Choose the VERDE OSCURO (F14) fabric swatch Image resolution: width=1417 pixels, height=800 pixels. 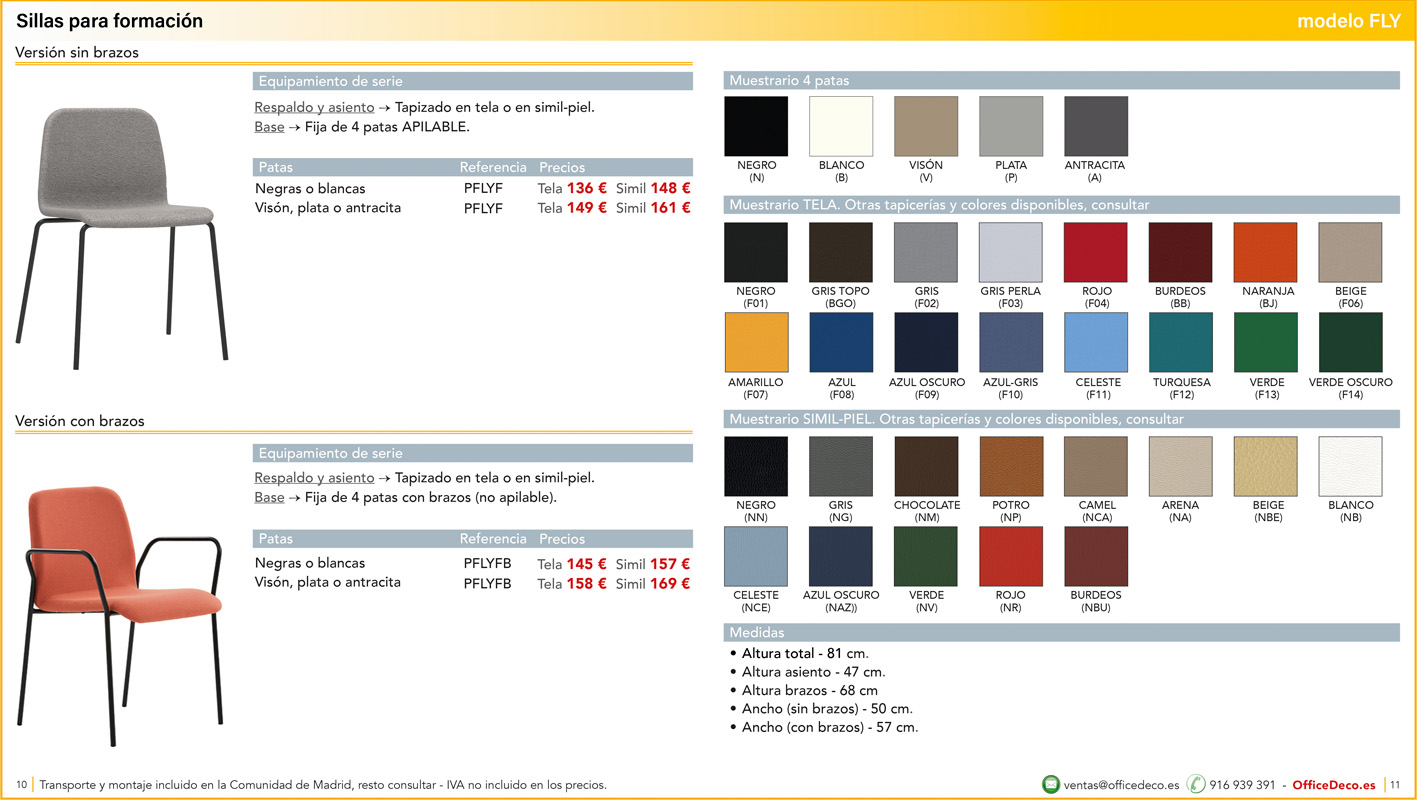click(1351, 343)
